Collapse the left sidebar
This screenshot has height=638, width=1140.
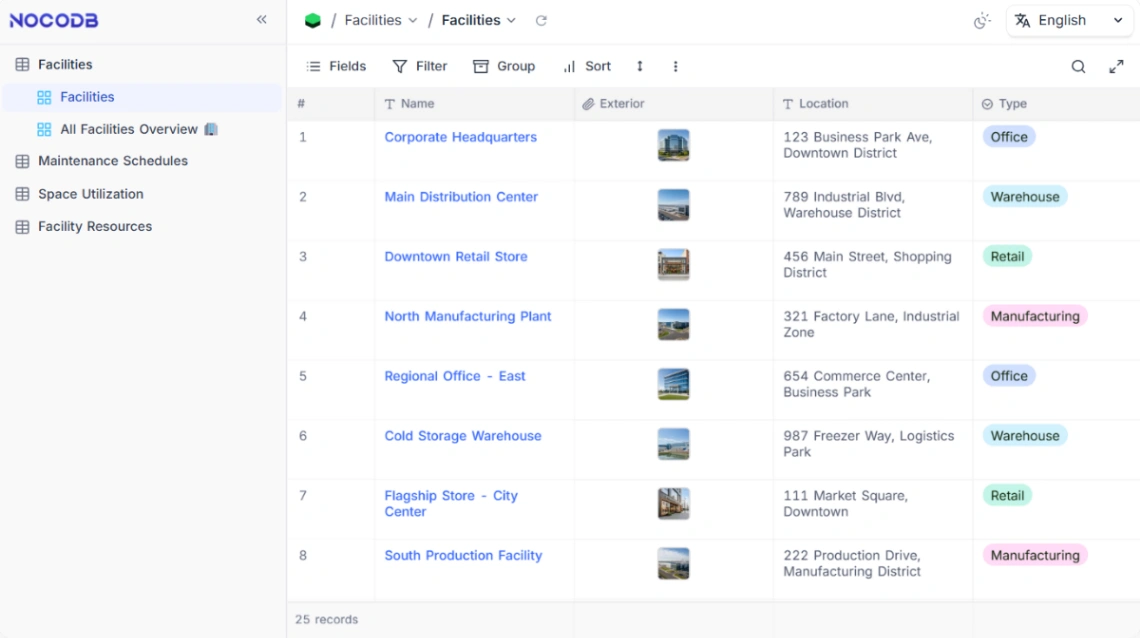point(261,18)
